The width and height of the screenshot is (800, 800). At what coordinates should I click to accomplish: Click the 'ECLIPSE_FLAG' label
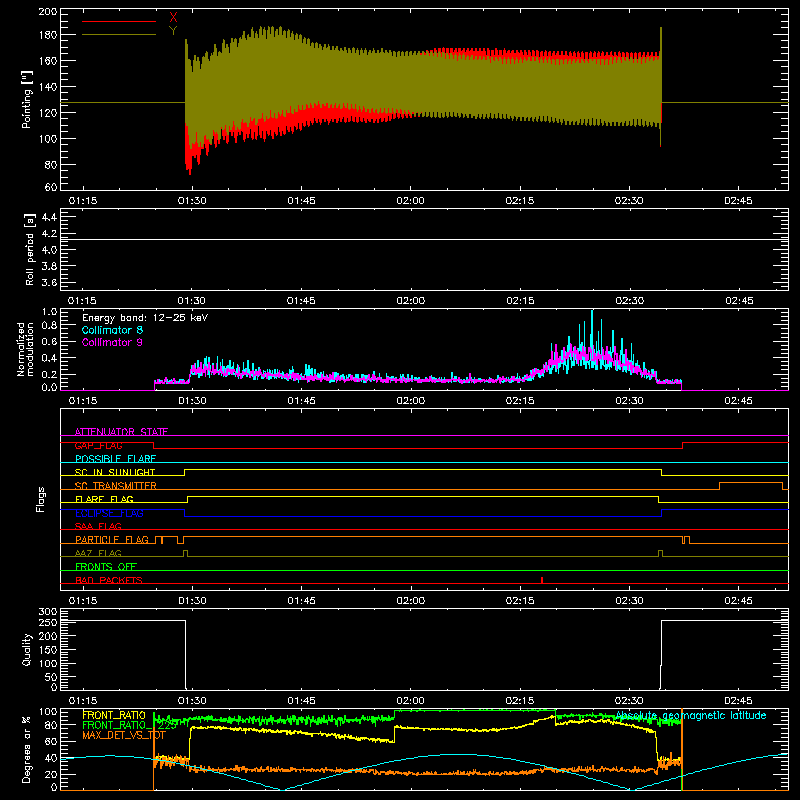(109, 513)
